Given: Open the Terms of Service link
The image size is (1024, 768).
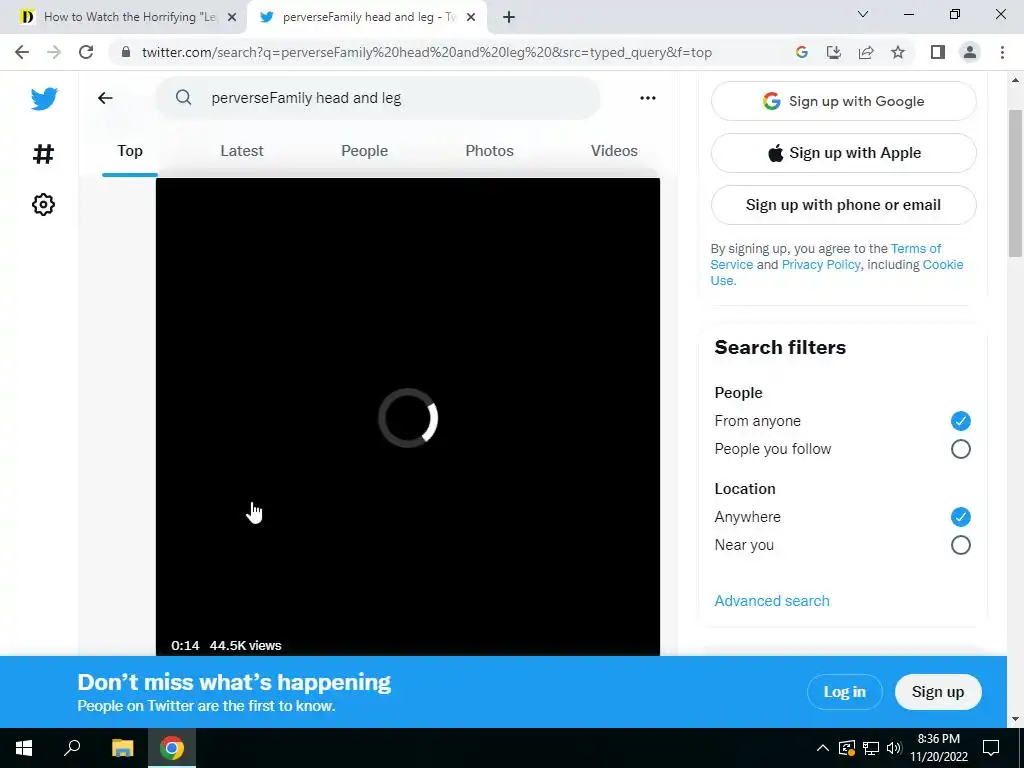Looking at the screenshot, I should pyautogui.click(x=916, y=249).
